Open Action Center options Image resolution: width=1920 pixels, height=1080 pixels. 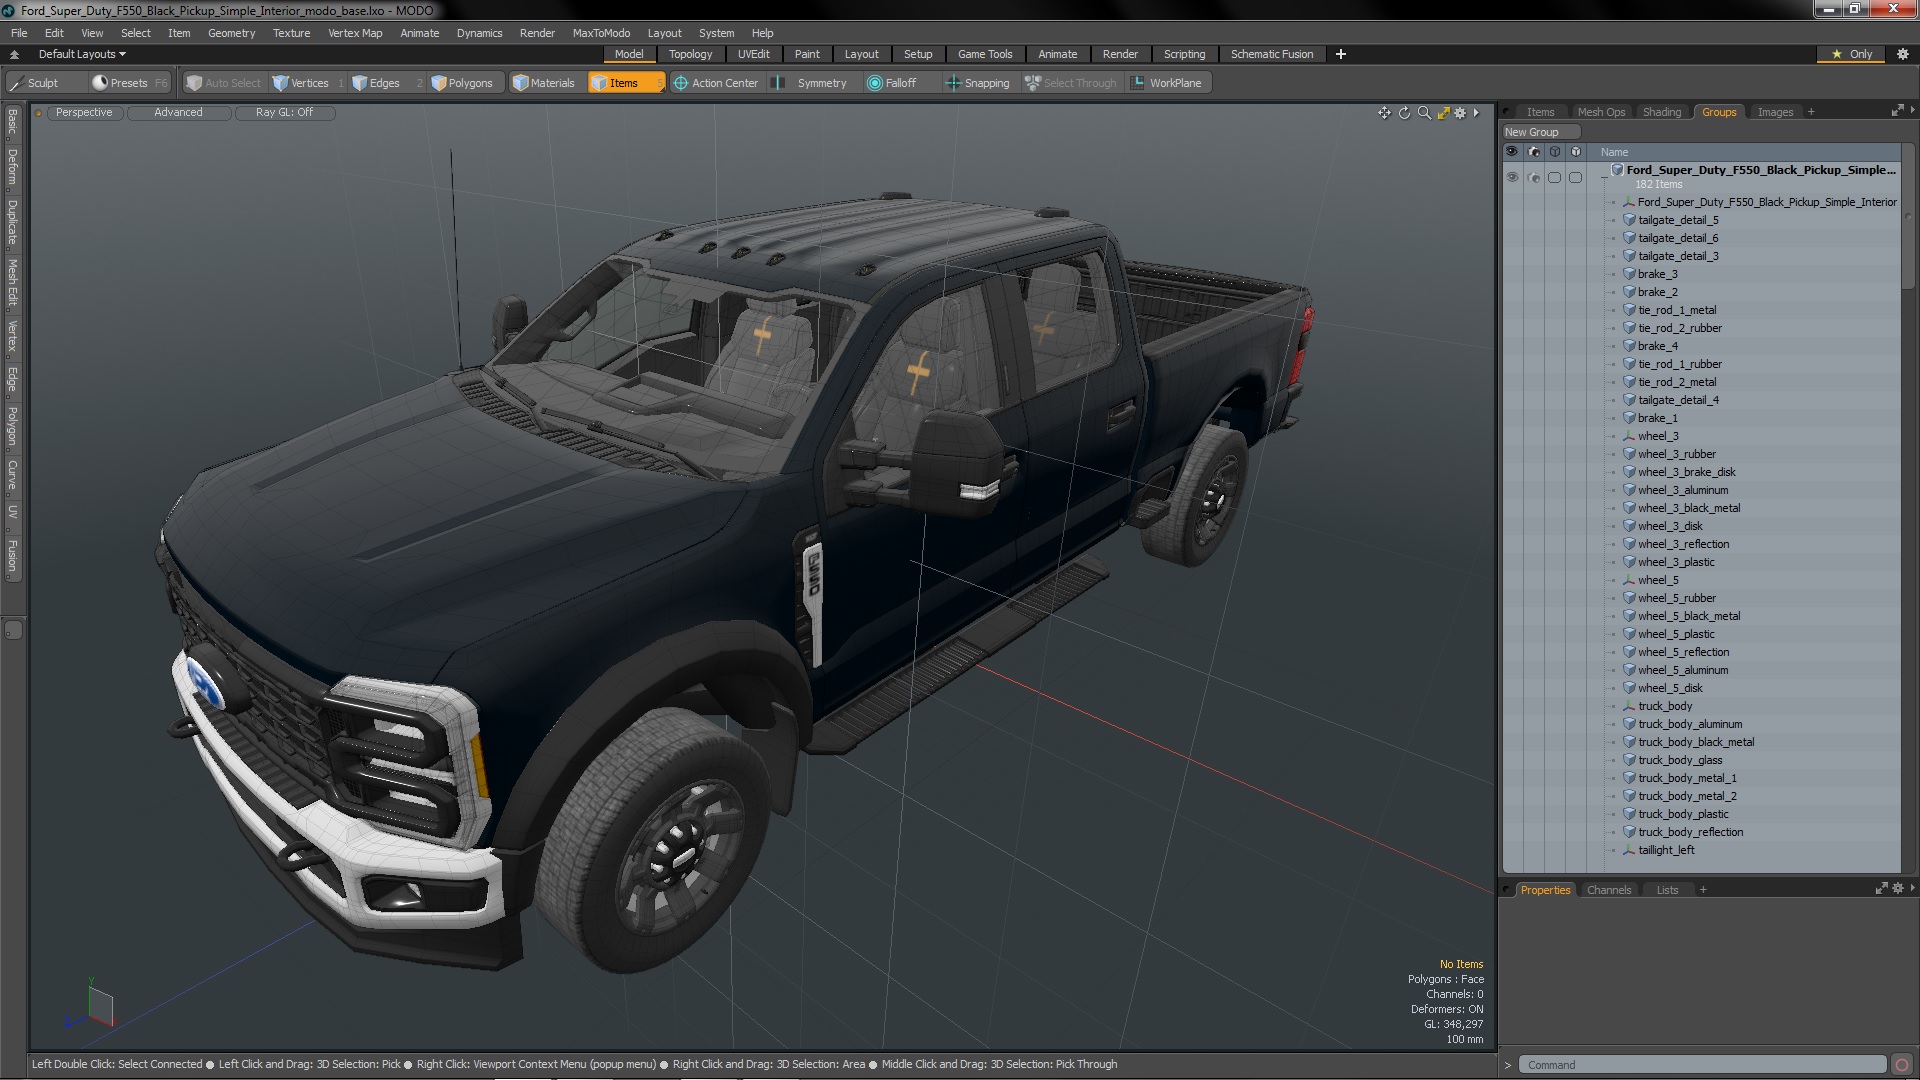(717, 83)
